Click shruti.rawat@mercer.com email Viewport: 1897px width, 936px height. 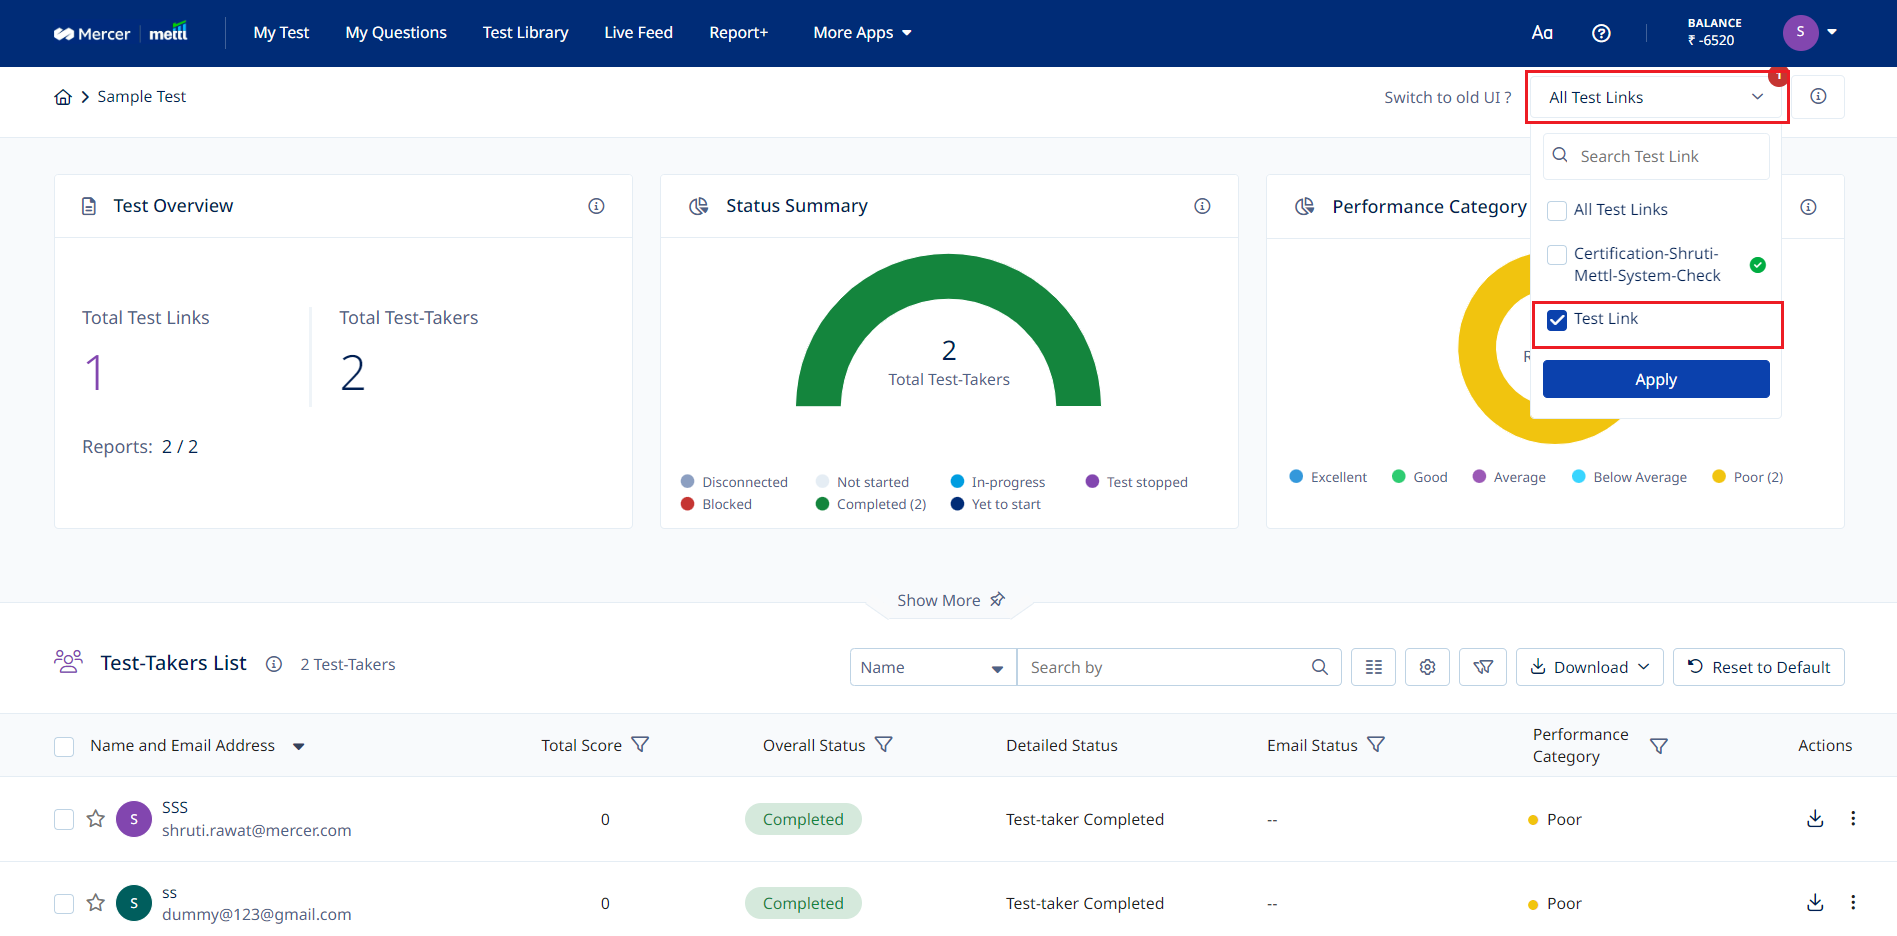click(x=256, y=830)
